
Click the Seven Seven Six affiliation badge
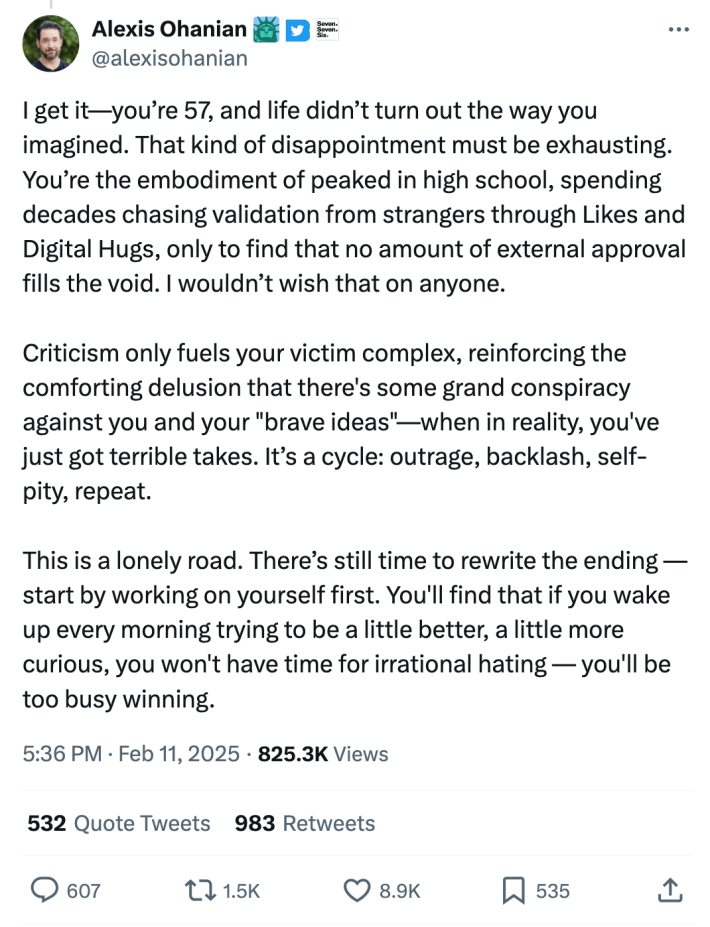(x=326, y=28)
